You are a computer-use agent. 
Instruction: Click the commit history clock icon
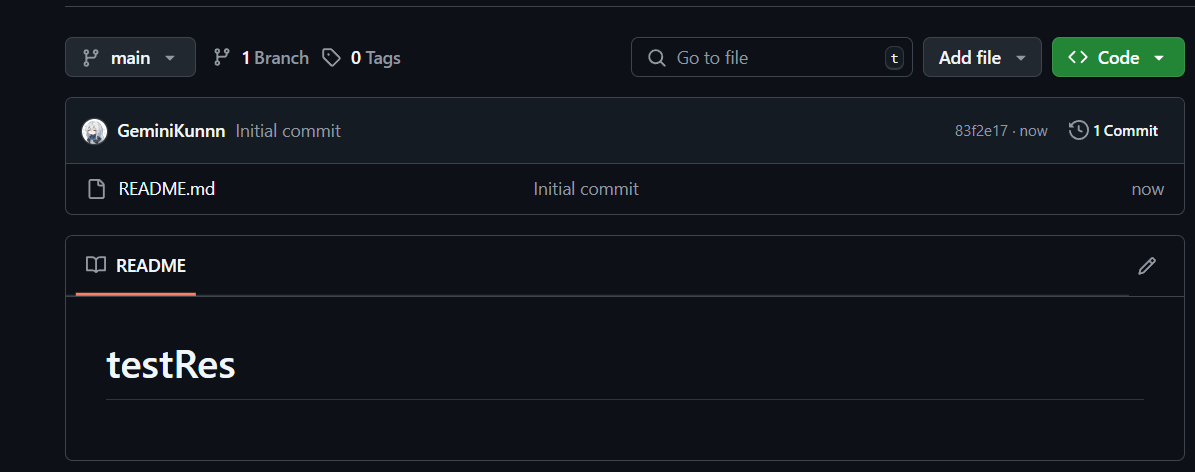point(1078,130)
